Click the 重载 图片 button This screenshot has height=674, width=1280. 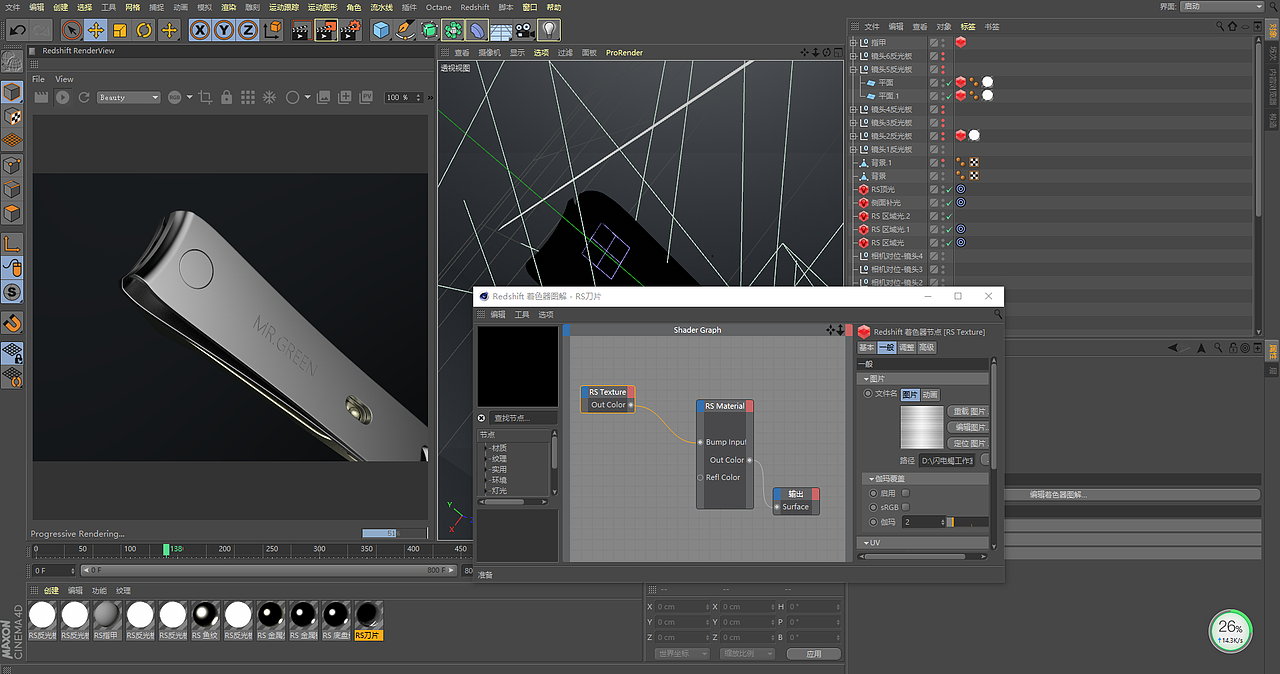coord(968,411)
